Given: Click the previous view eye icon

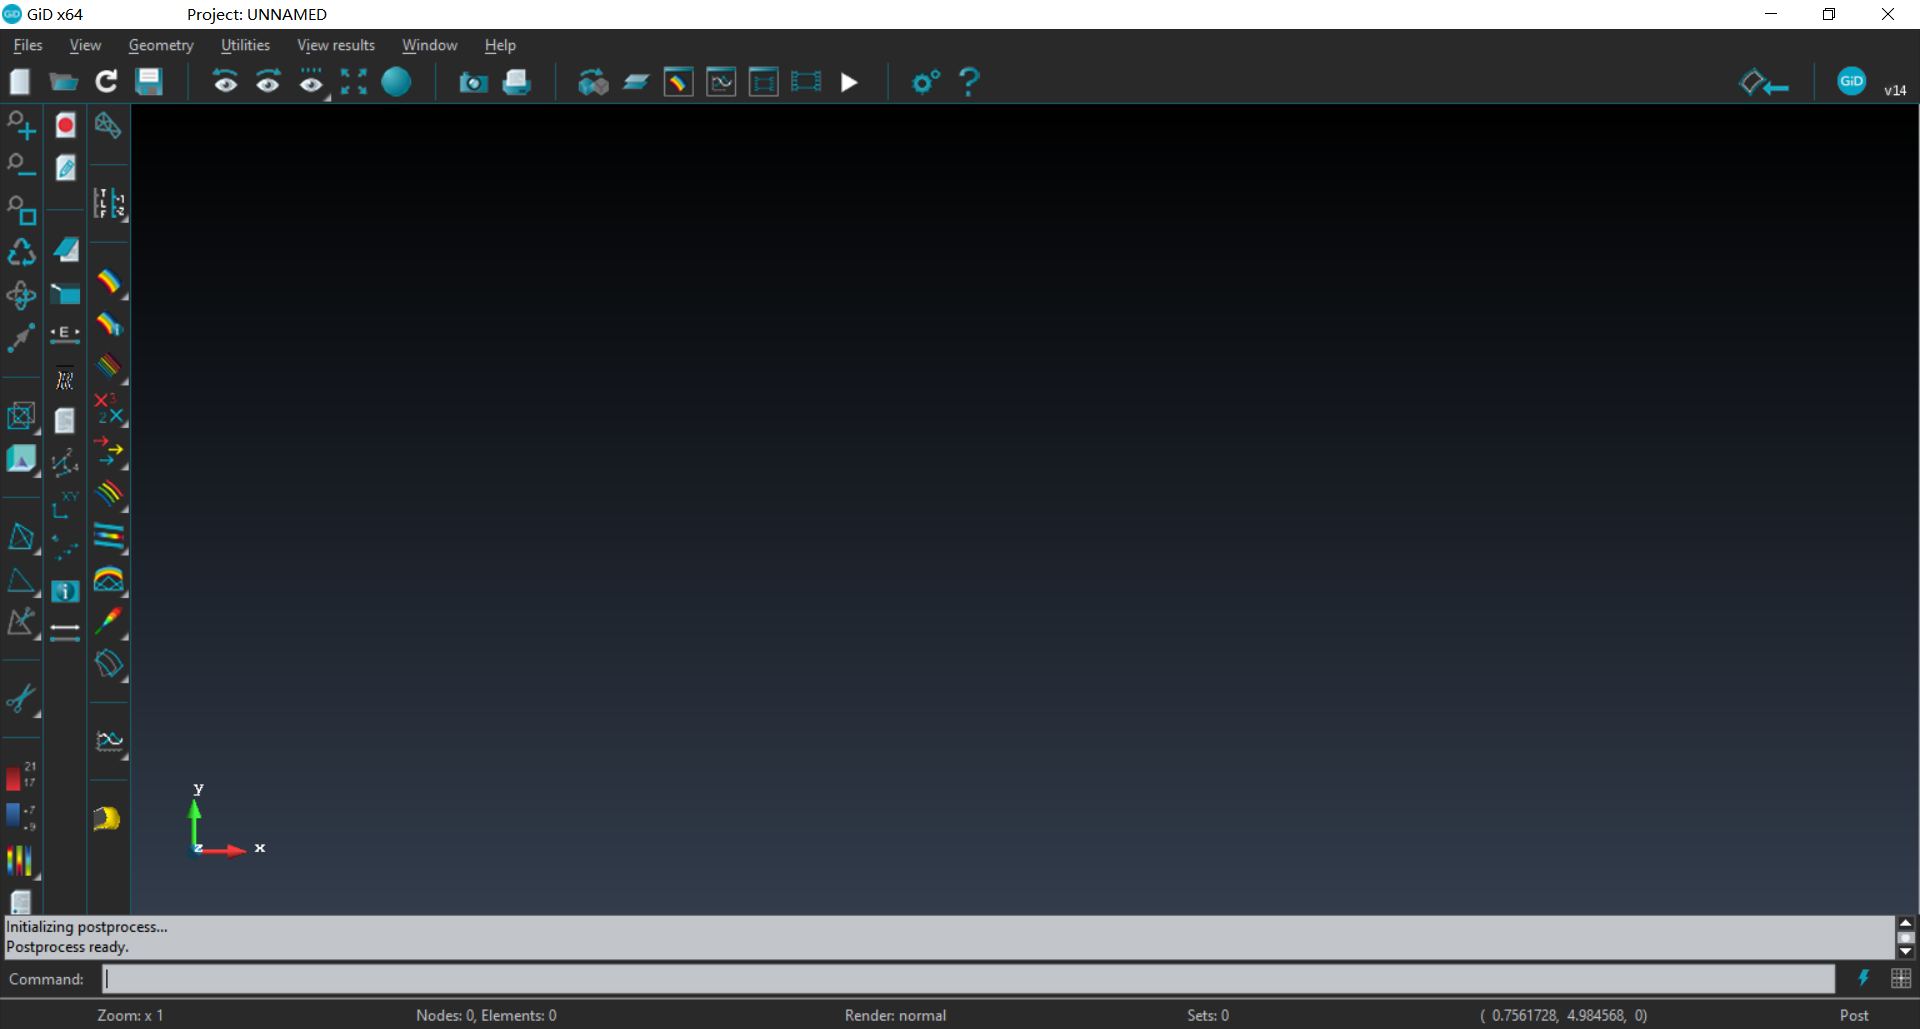Looking at the screenshot, I should pyautogui.click(x=225, y=82).
